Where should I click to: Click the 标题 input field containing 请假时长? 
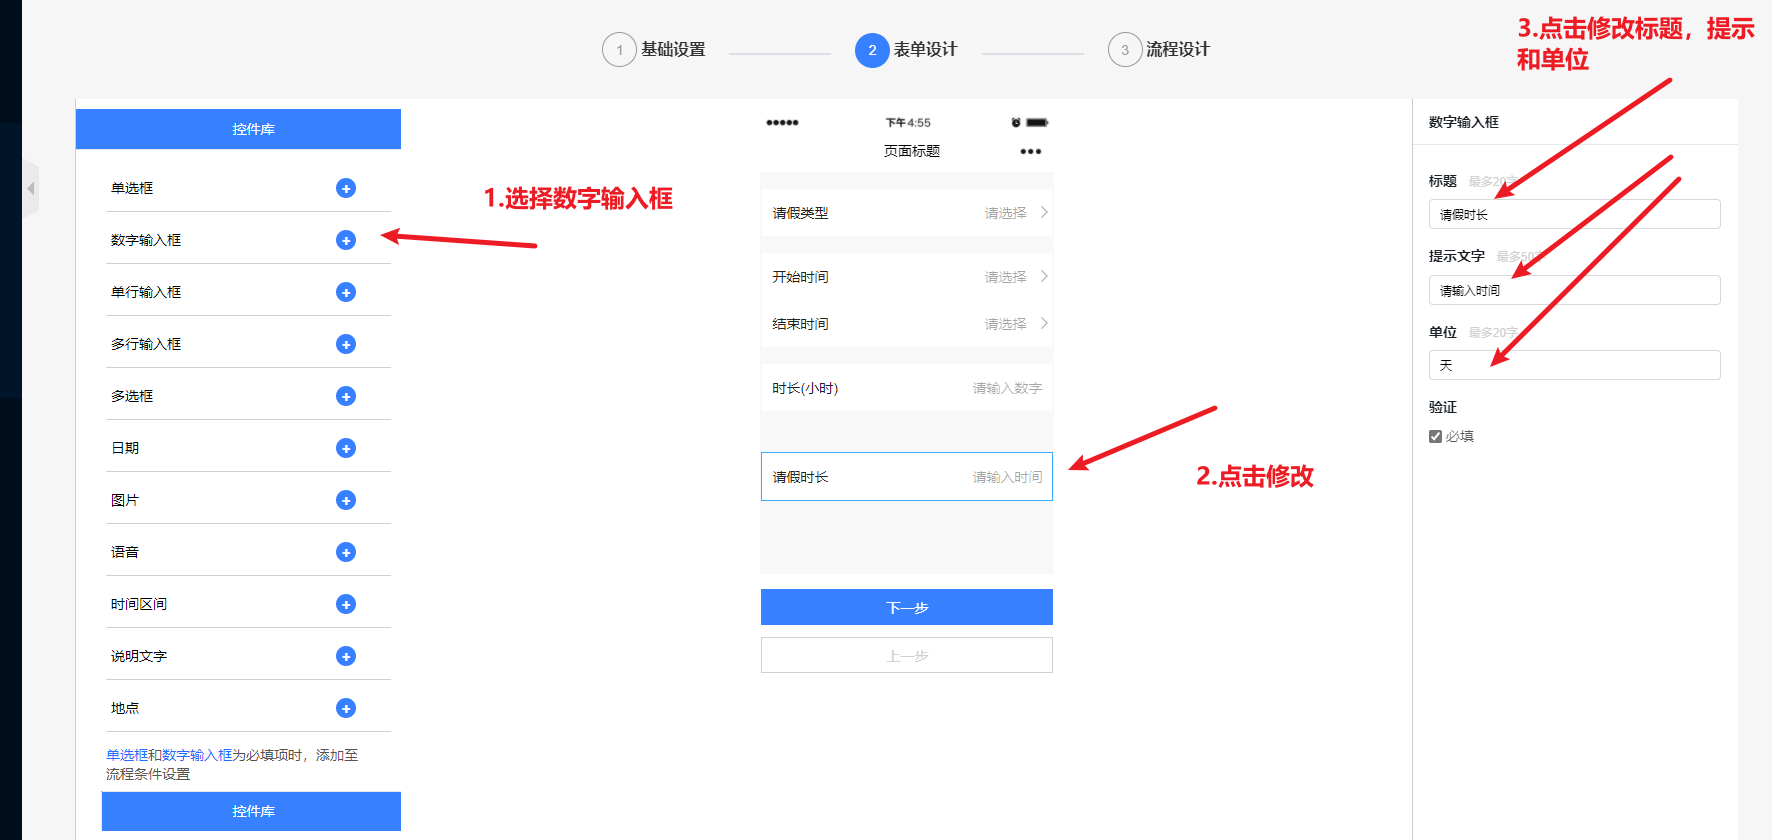pyautogui.click(x=1574, y=214)
